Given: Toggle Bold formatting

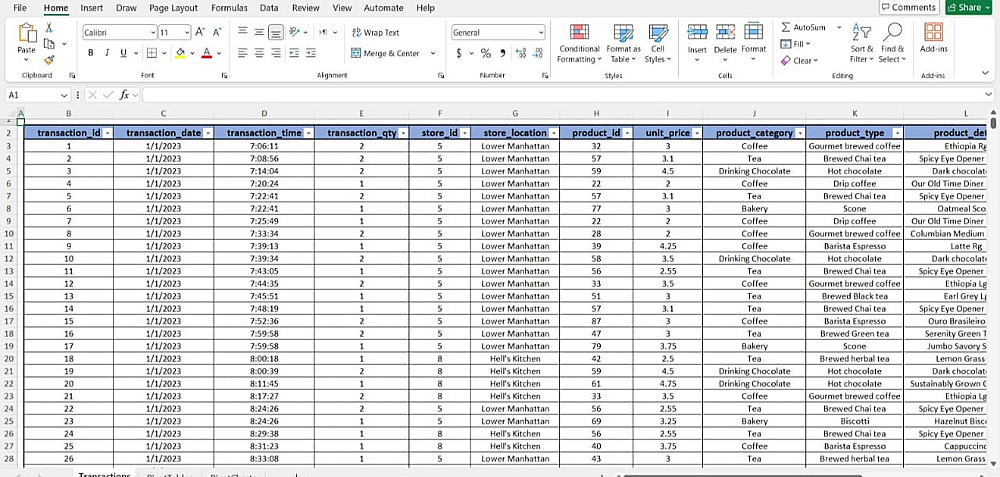Looking at the screenshot, I should pos(91,53).
